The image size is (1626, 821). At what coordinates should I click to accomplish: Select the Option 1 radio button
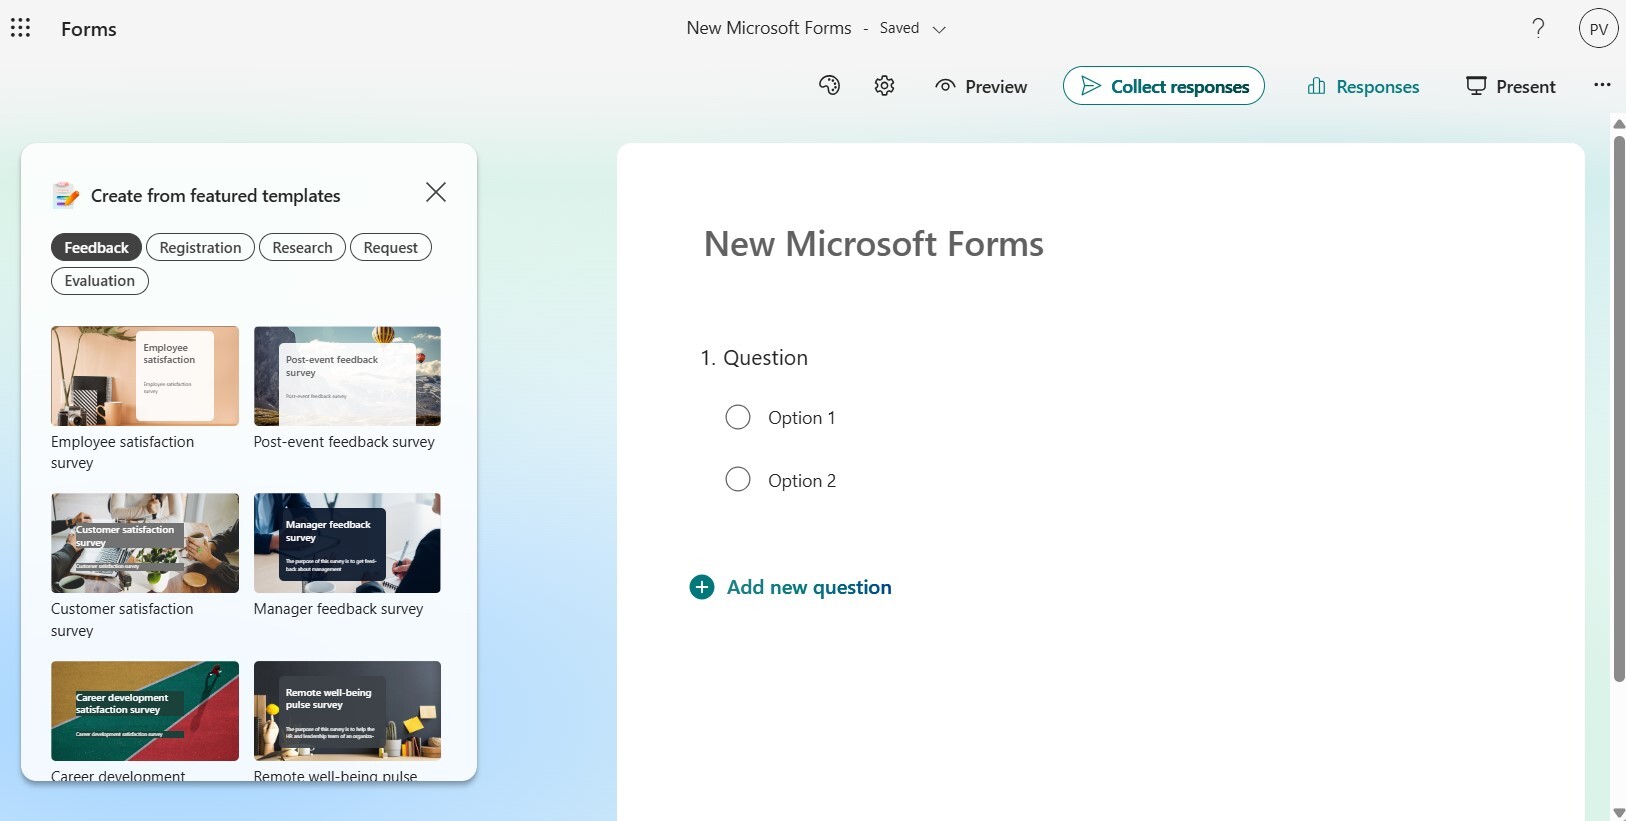[738, 417]
